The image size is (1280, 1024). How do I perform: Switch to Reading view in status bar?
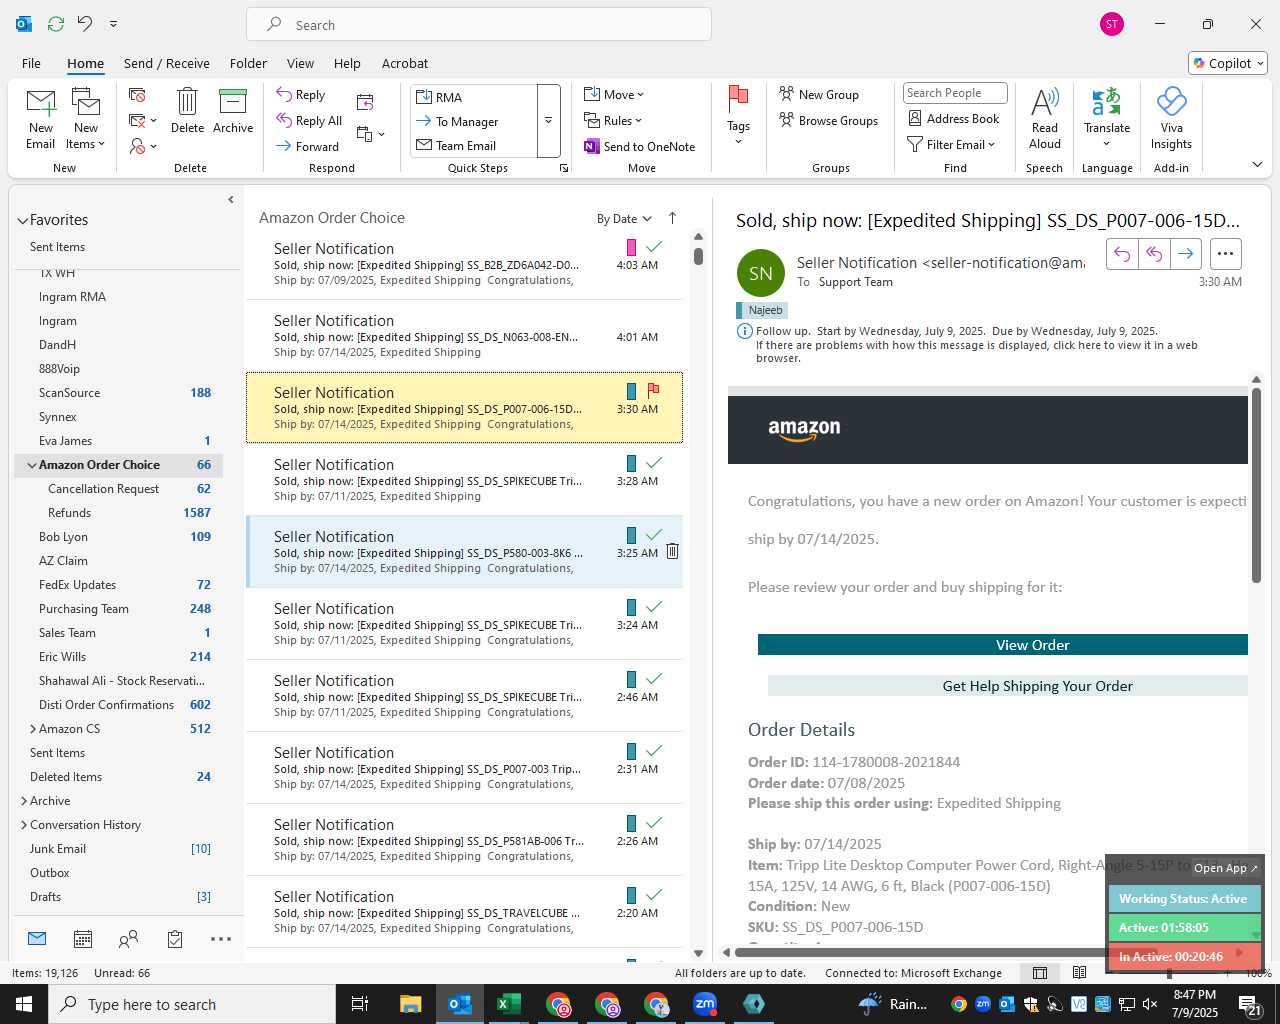coord(1079,973)
